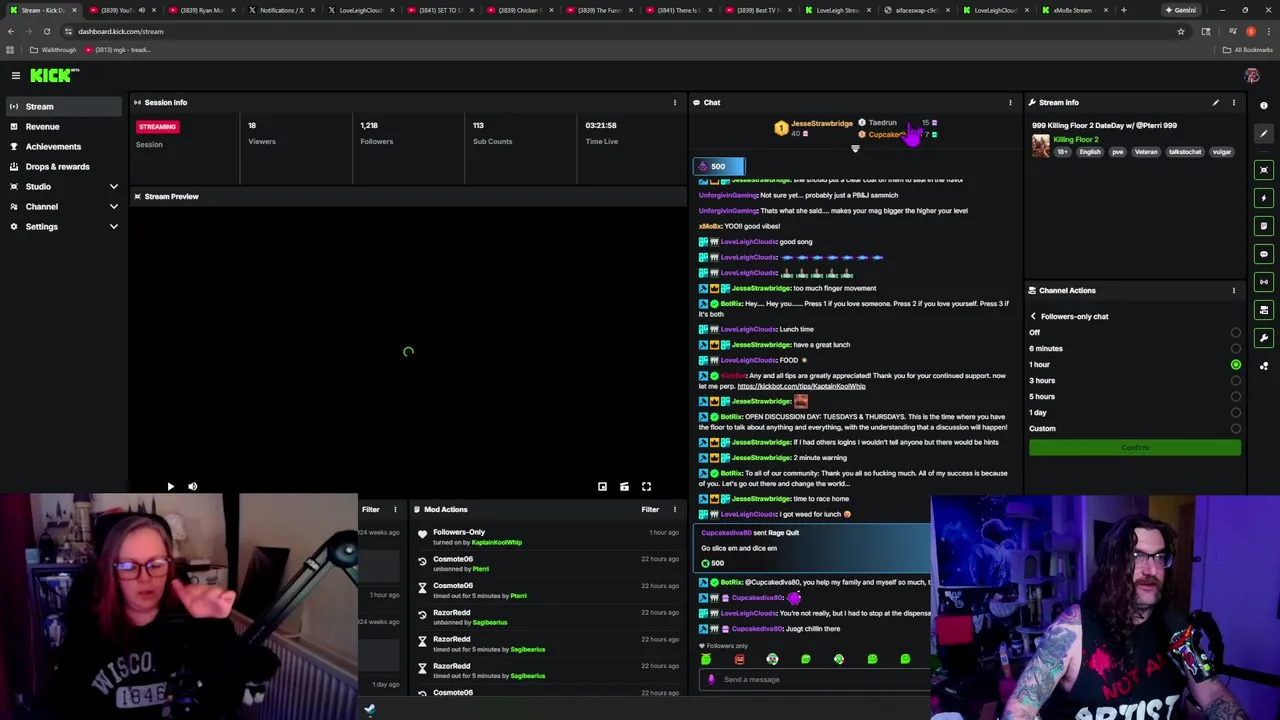The width and height of the screenshot is (1280, 720).
Task: Switch stream preview to theater mode
Action: 624,486
